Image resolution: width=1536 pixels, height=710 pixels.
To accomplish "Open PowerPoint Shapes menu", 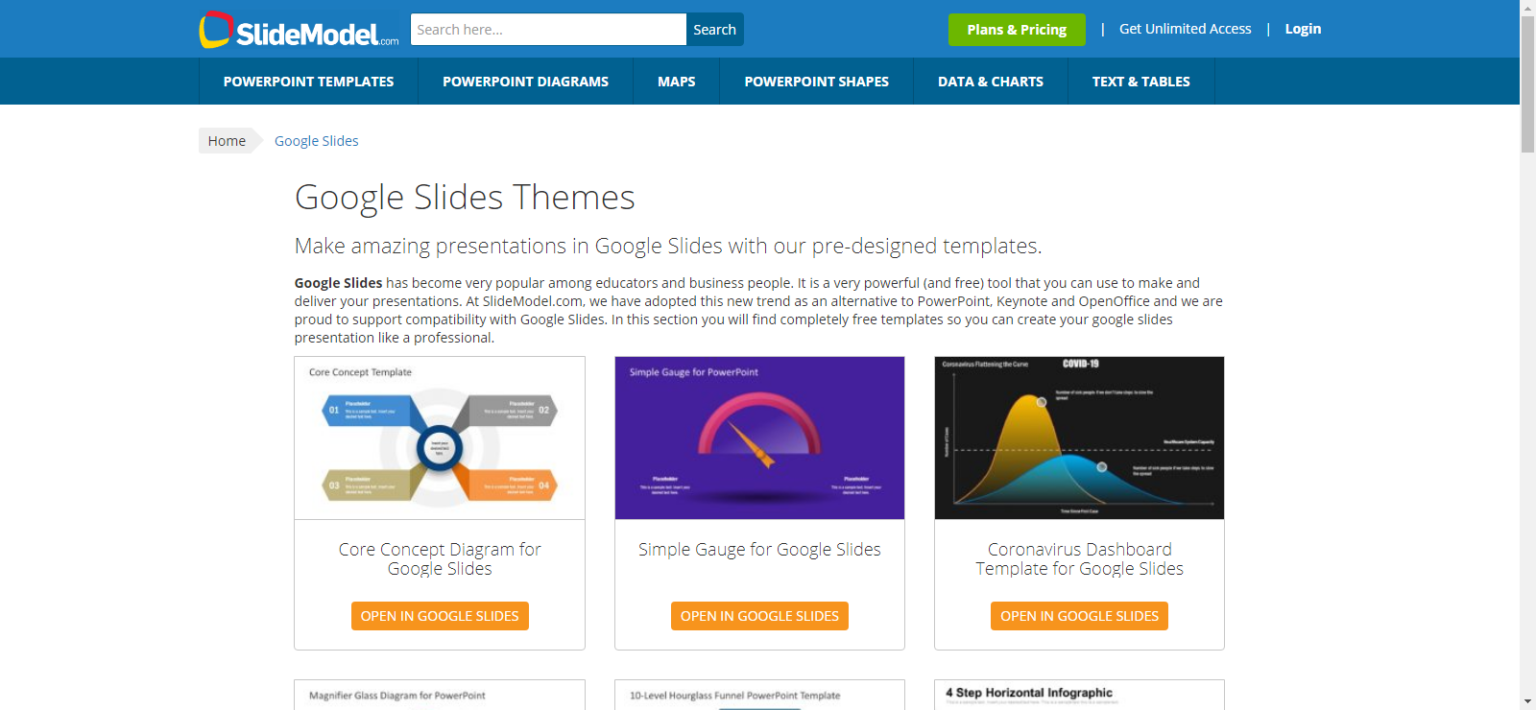I will point(816,82).
